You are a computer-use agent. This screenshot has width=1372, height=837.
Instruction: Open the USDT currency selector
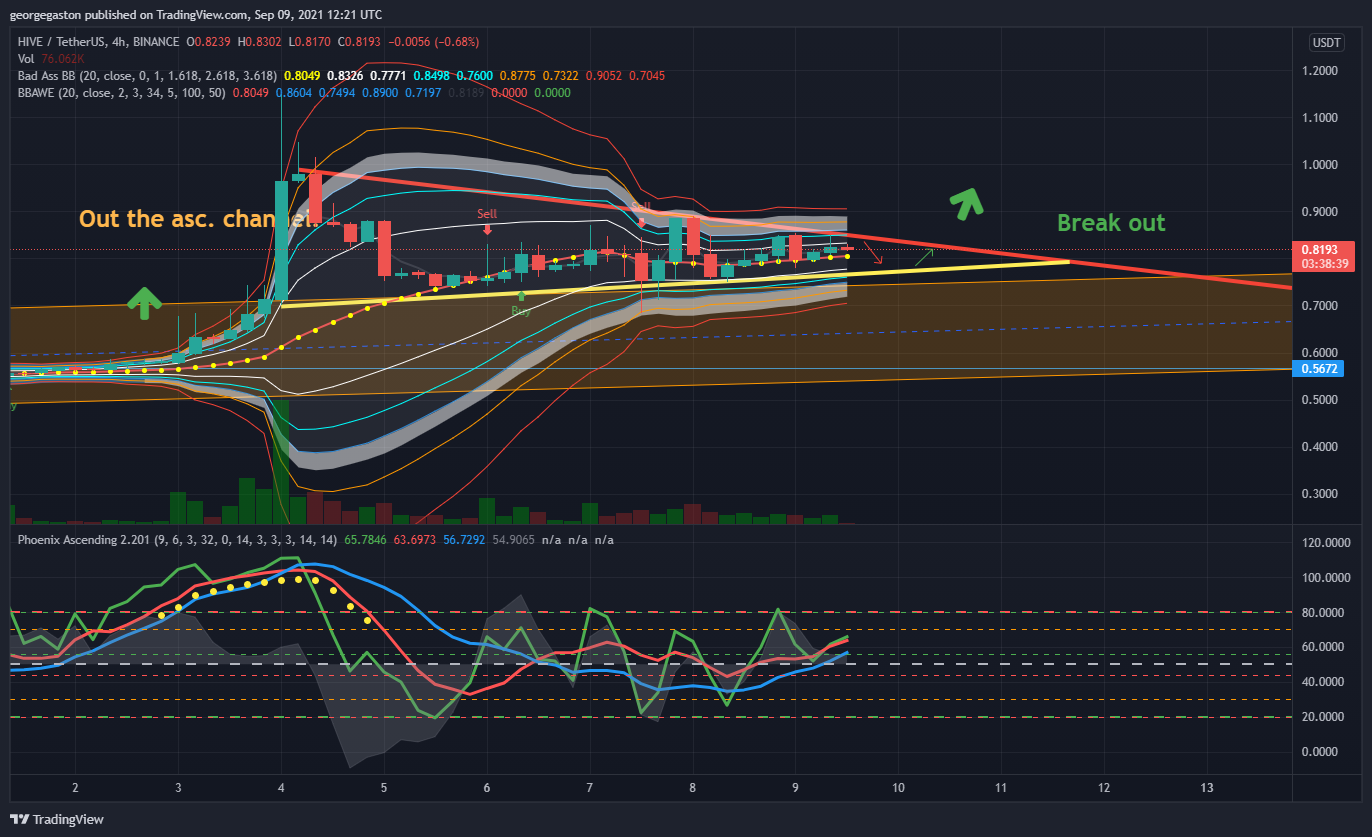pyautogui.click(x=1326, y=42)
